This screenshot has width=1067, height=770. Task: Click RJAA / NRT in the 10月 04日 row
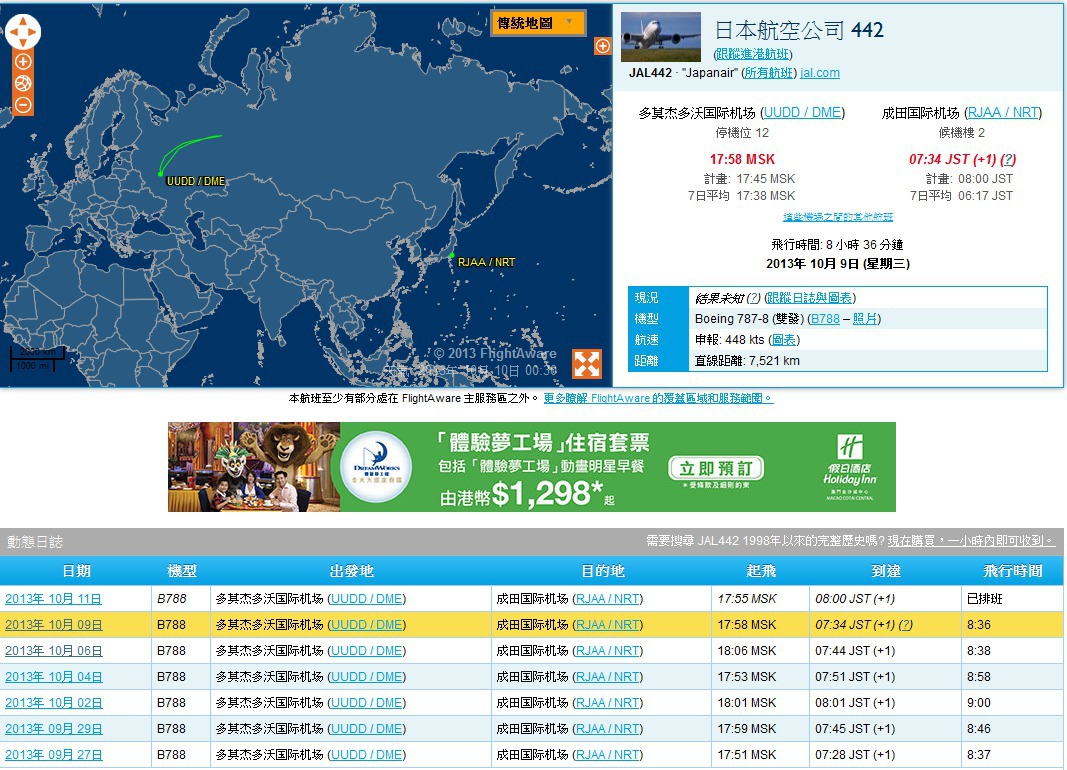(608, 677)
